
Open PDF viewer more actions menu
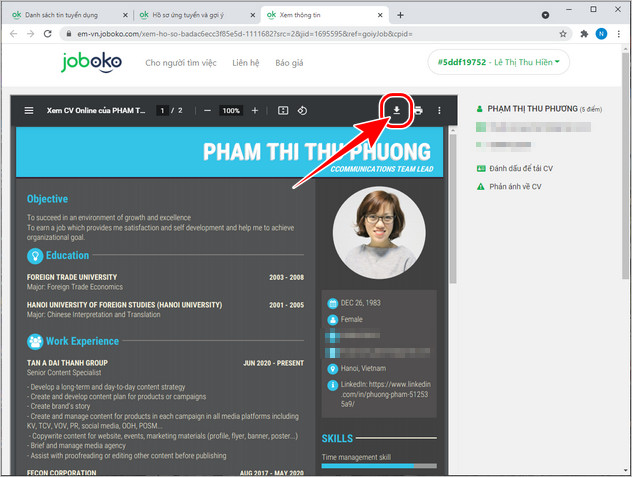(439, 110)
